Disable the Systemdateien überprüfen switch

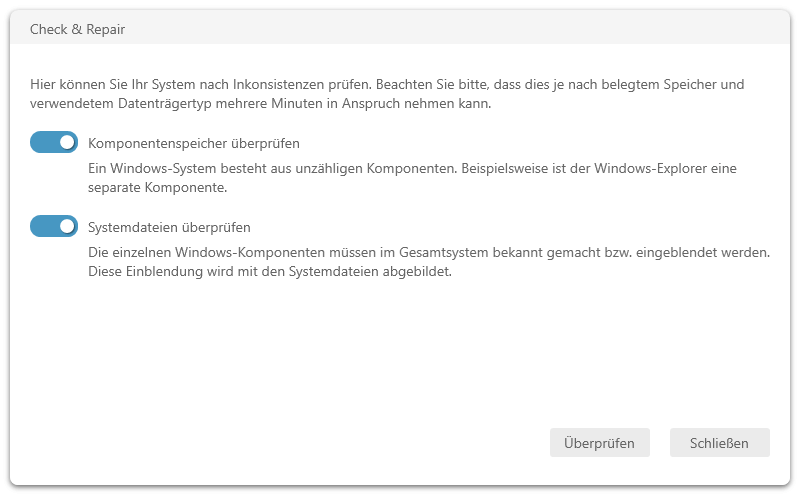[x=54, y=226]
